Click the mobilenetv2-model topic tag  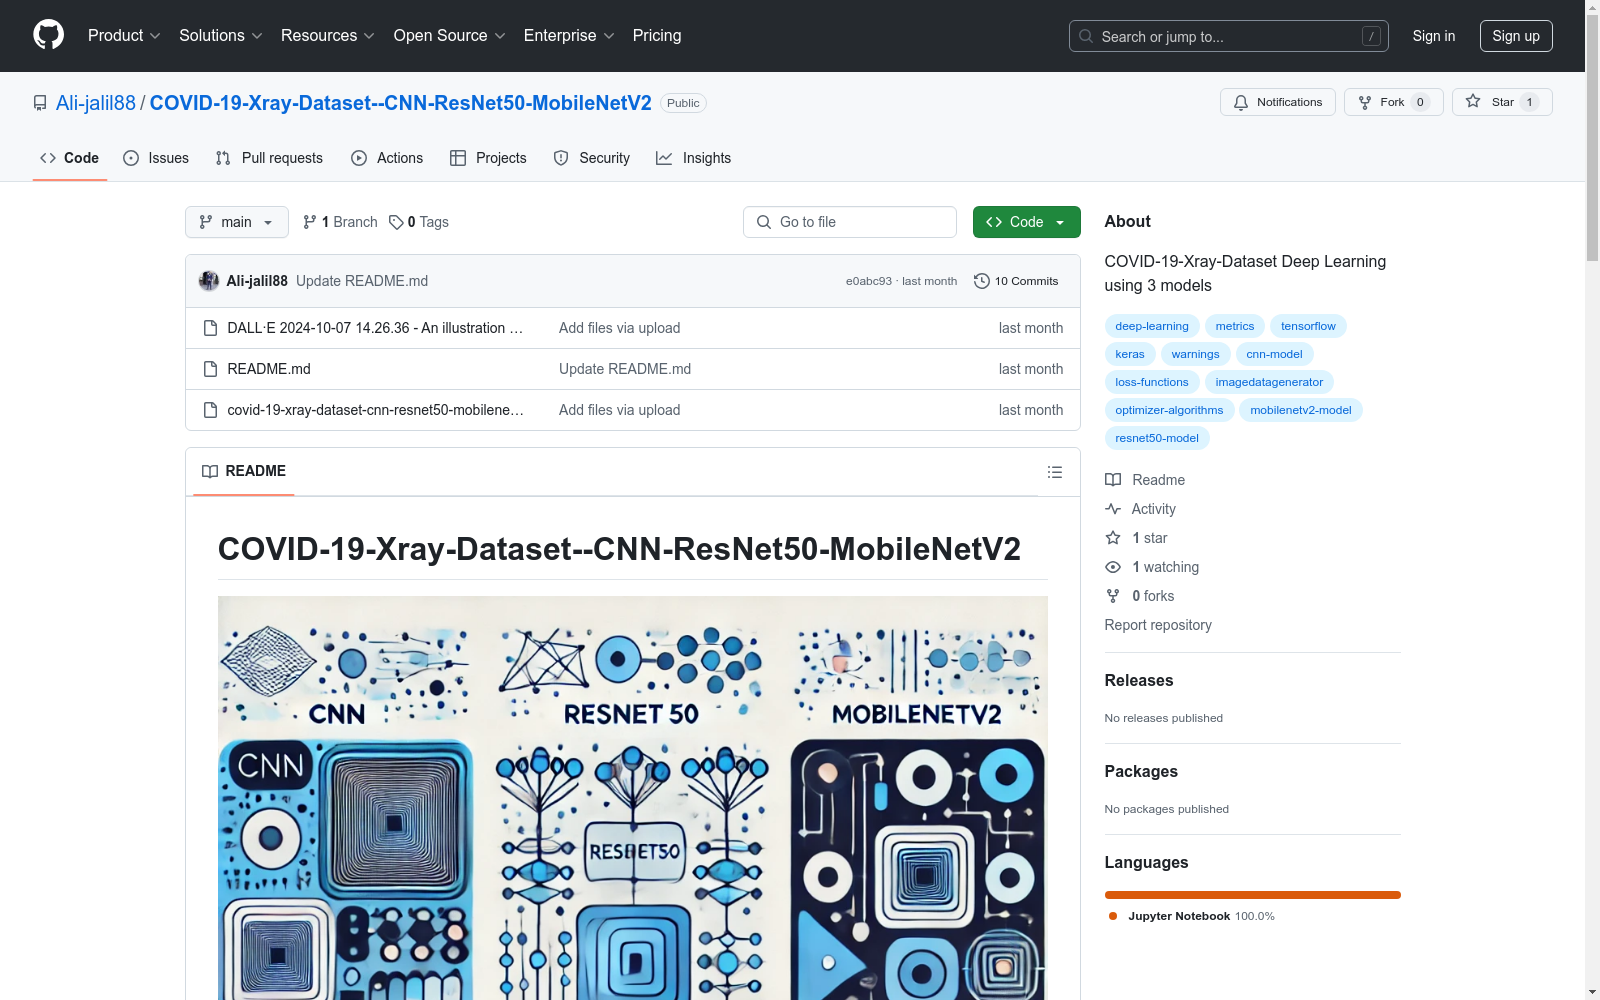pos(1300,410)
